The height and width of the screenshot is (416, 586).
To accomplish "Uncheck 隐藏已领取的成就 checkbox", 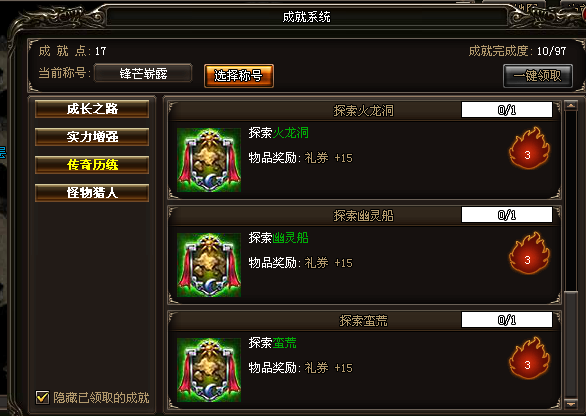I will coord(42,397).
